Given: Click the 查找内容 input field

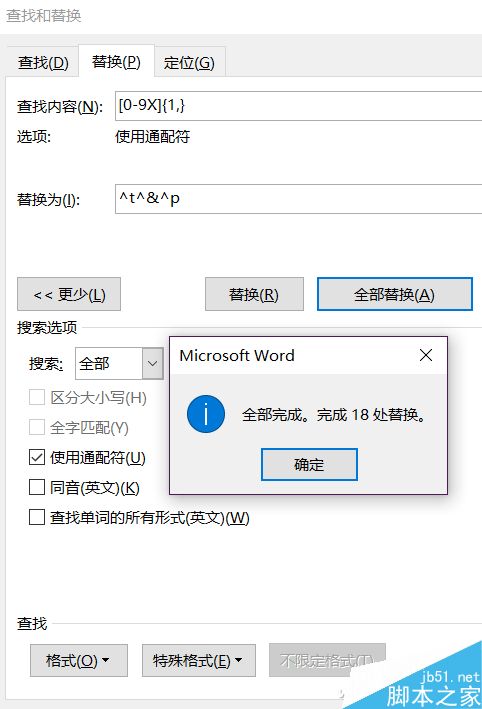Looking at the screenshot, I should click(298, 106).
